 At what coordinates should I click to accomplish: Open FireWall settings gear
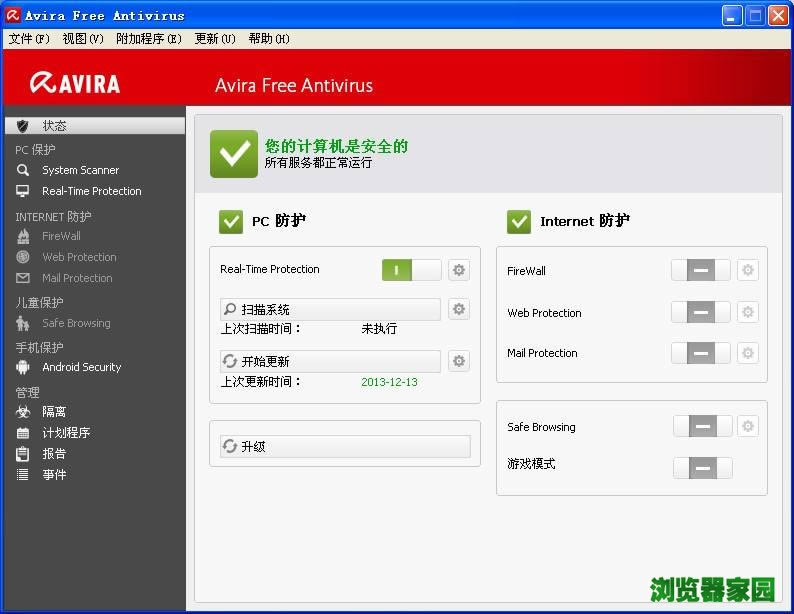click(748, 270)
